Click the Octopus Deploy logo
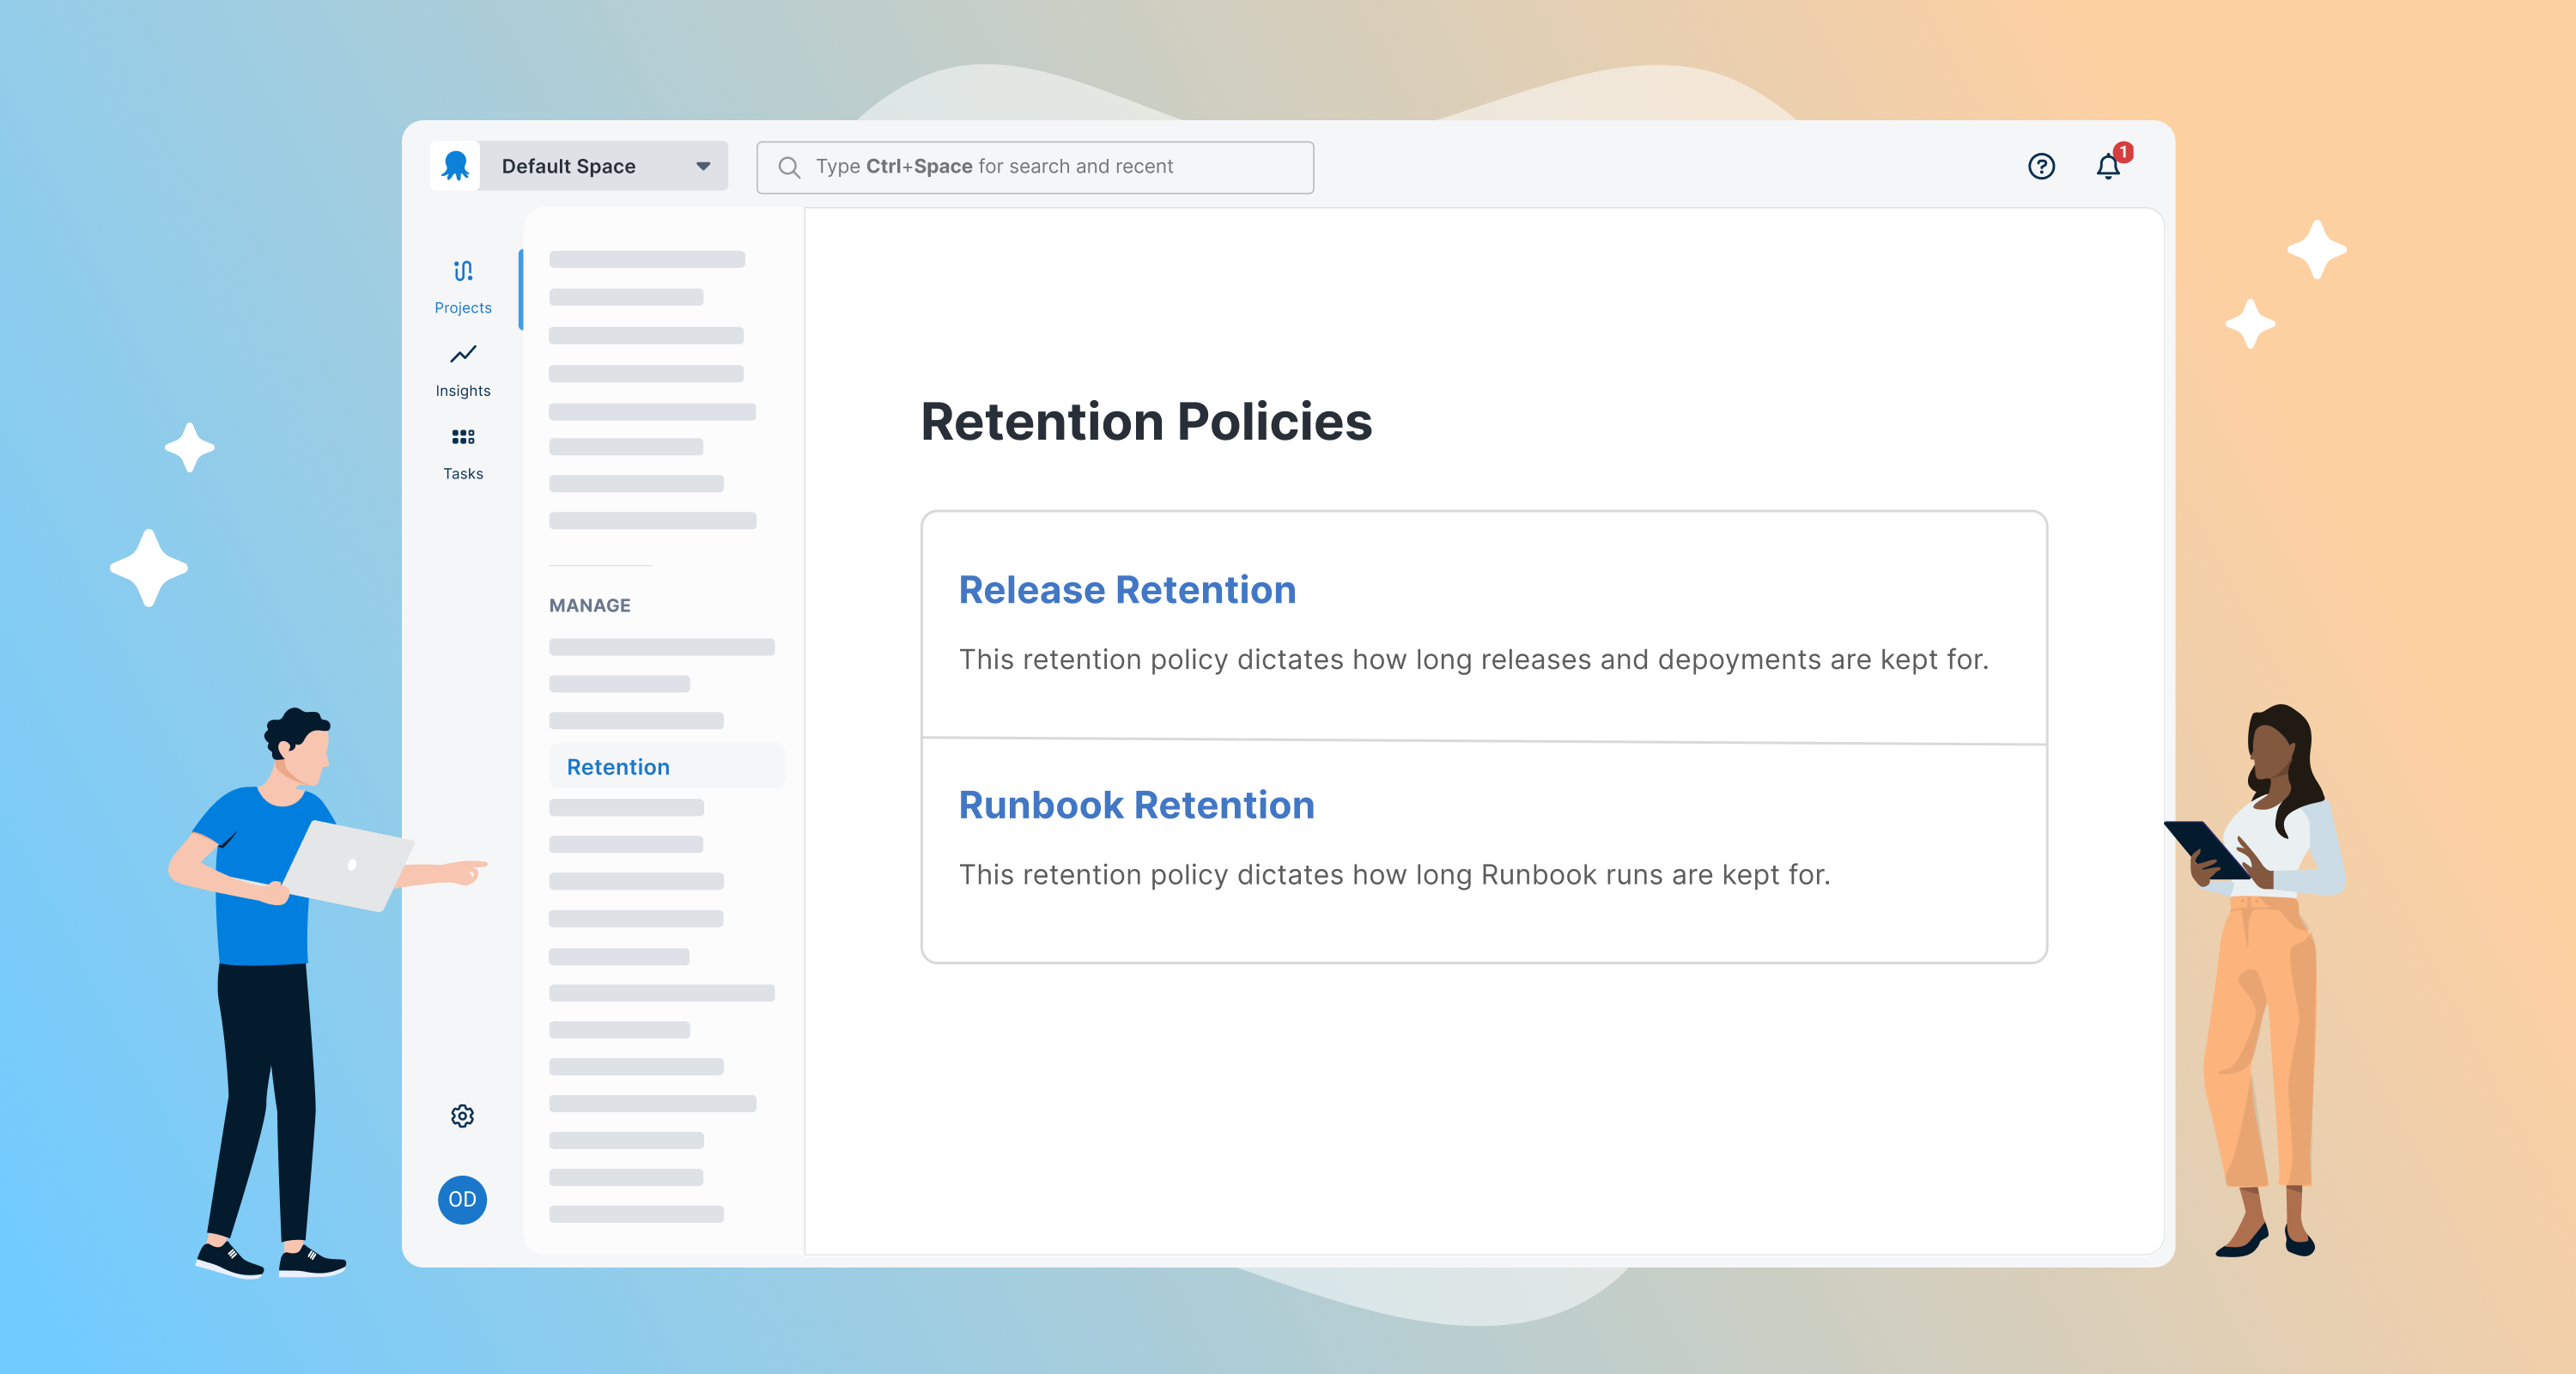The image size is (2576, 1374). point(456,165)
